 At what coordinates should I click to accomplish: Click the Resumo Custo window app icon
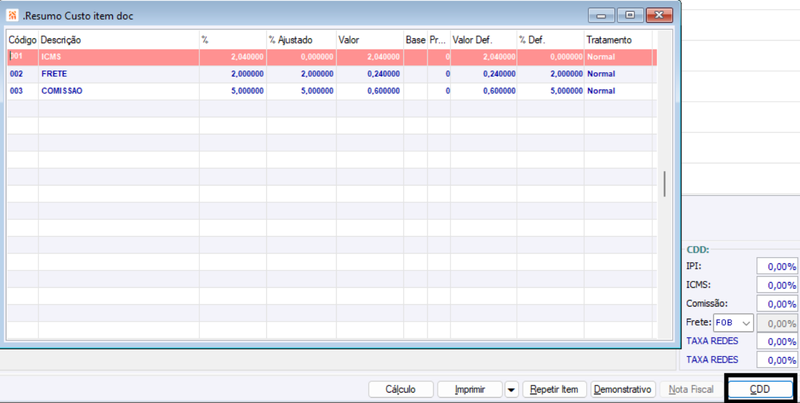pos(13,16)
